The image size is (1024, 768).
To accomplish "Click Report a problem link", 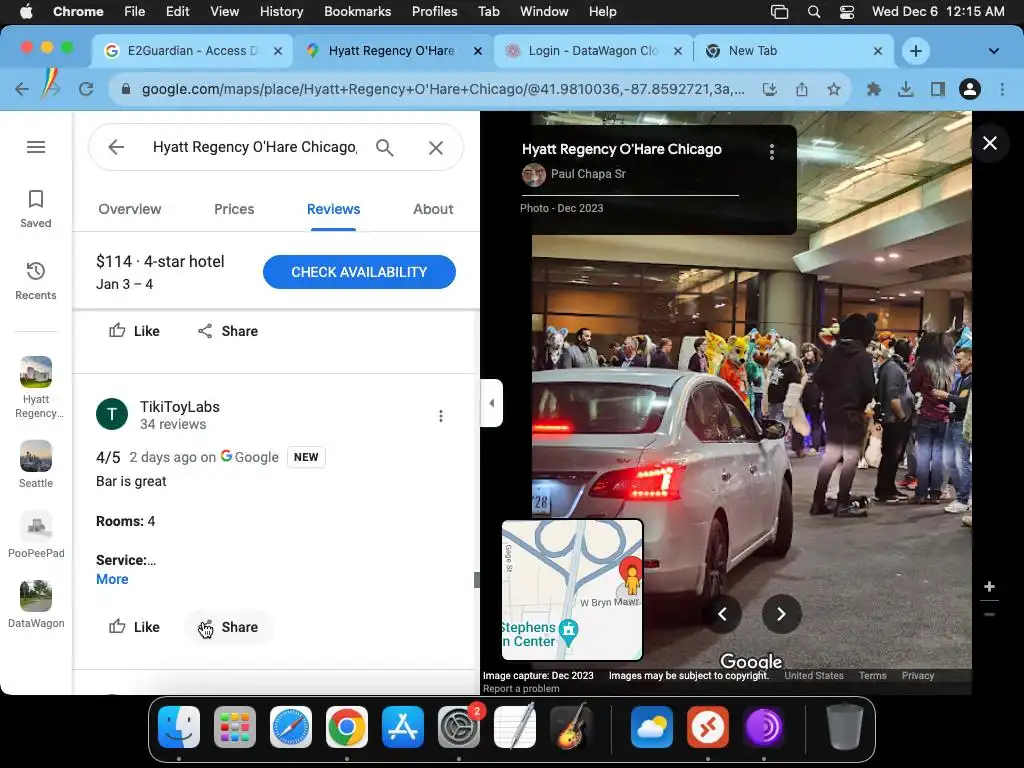I will 521,688.
